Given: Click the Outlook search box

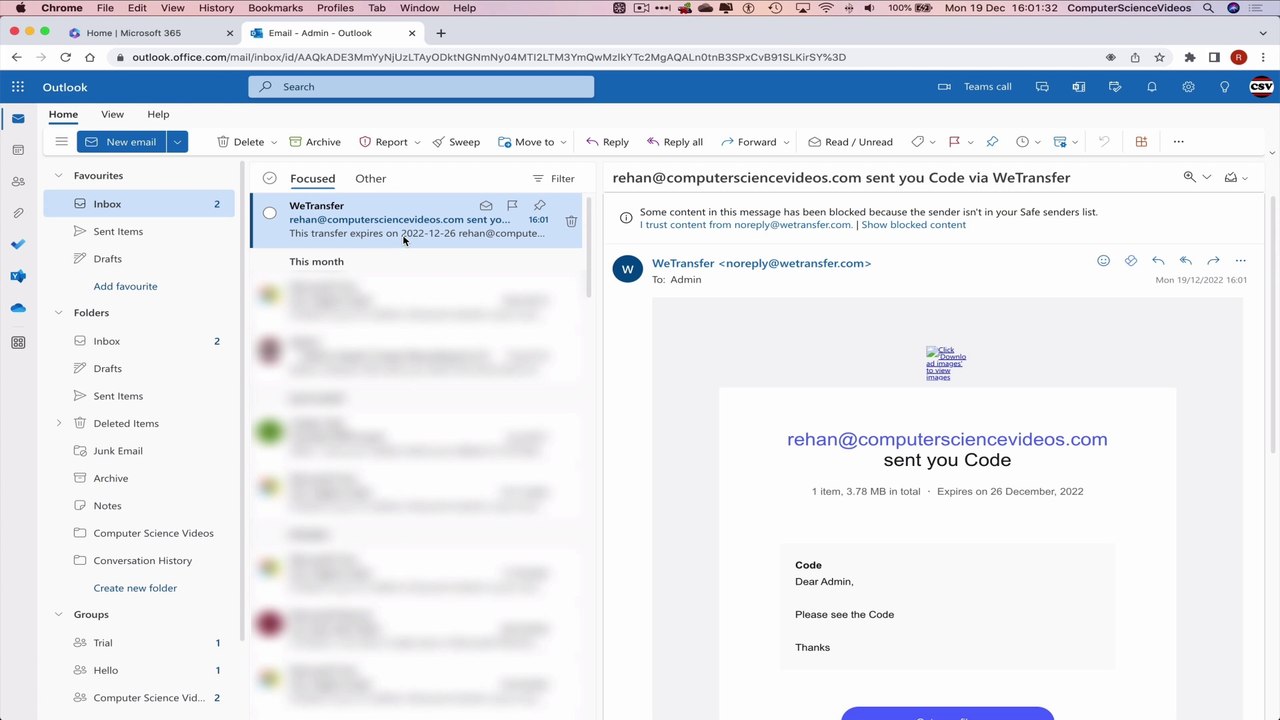Looking at the screenshot, I should (x=421, y=87).
